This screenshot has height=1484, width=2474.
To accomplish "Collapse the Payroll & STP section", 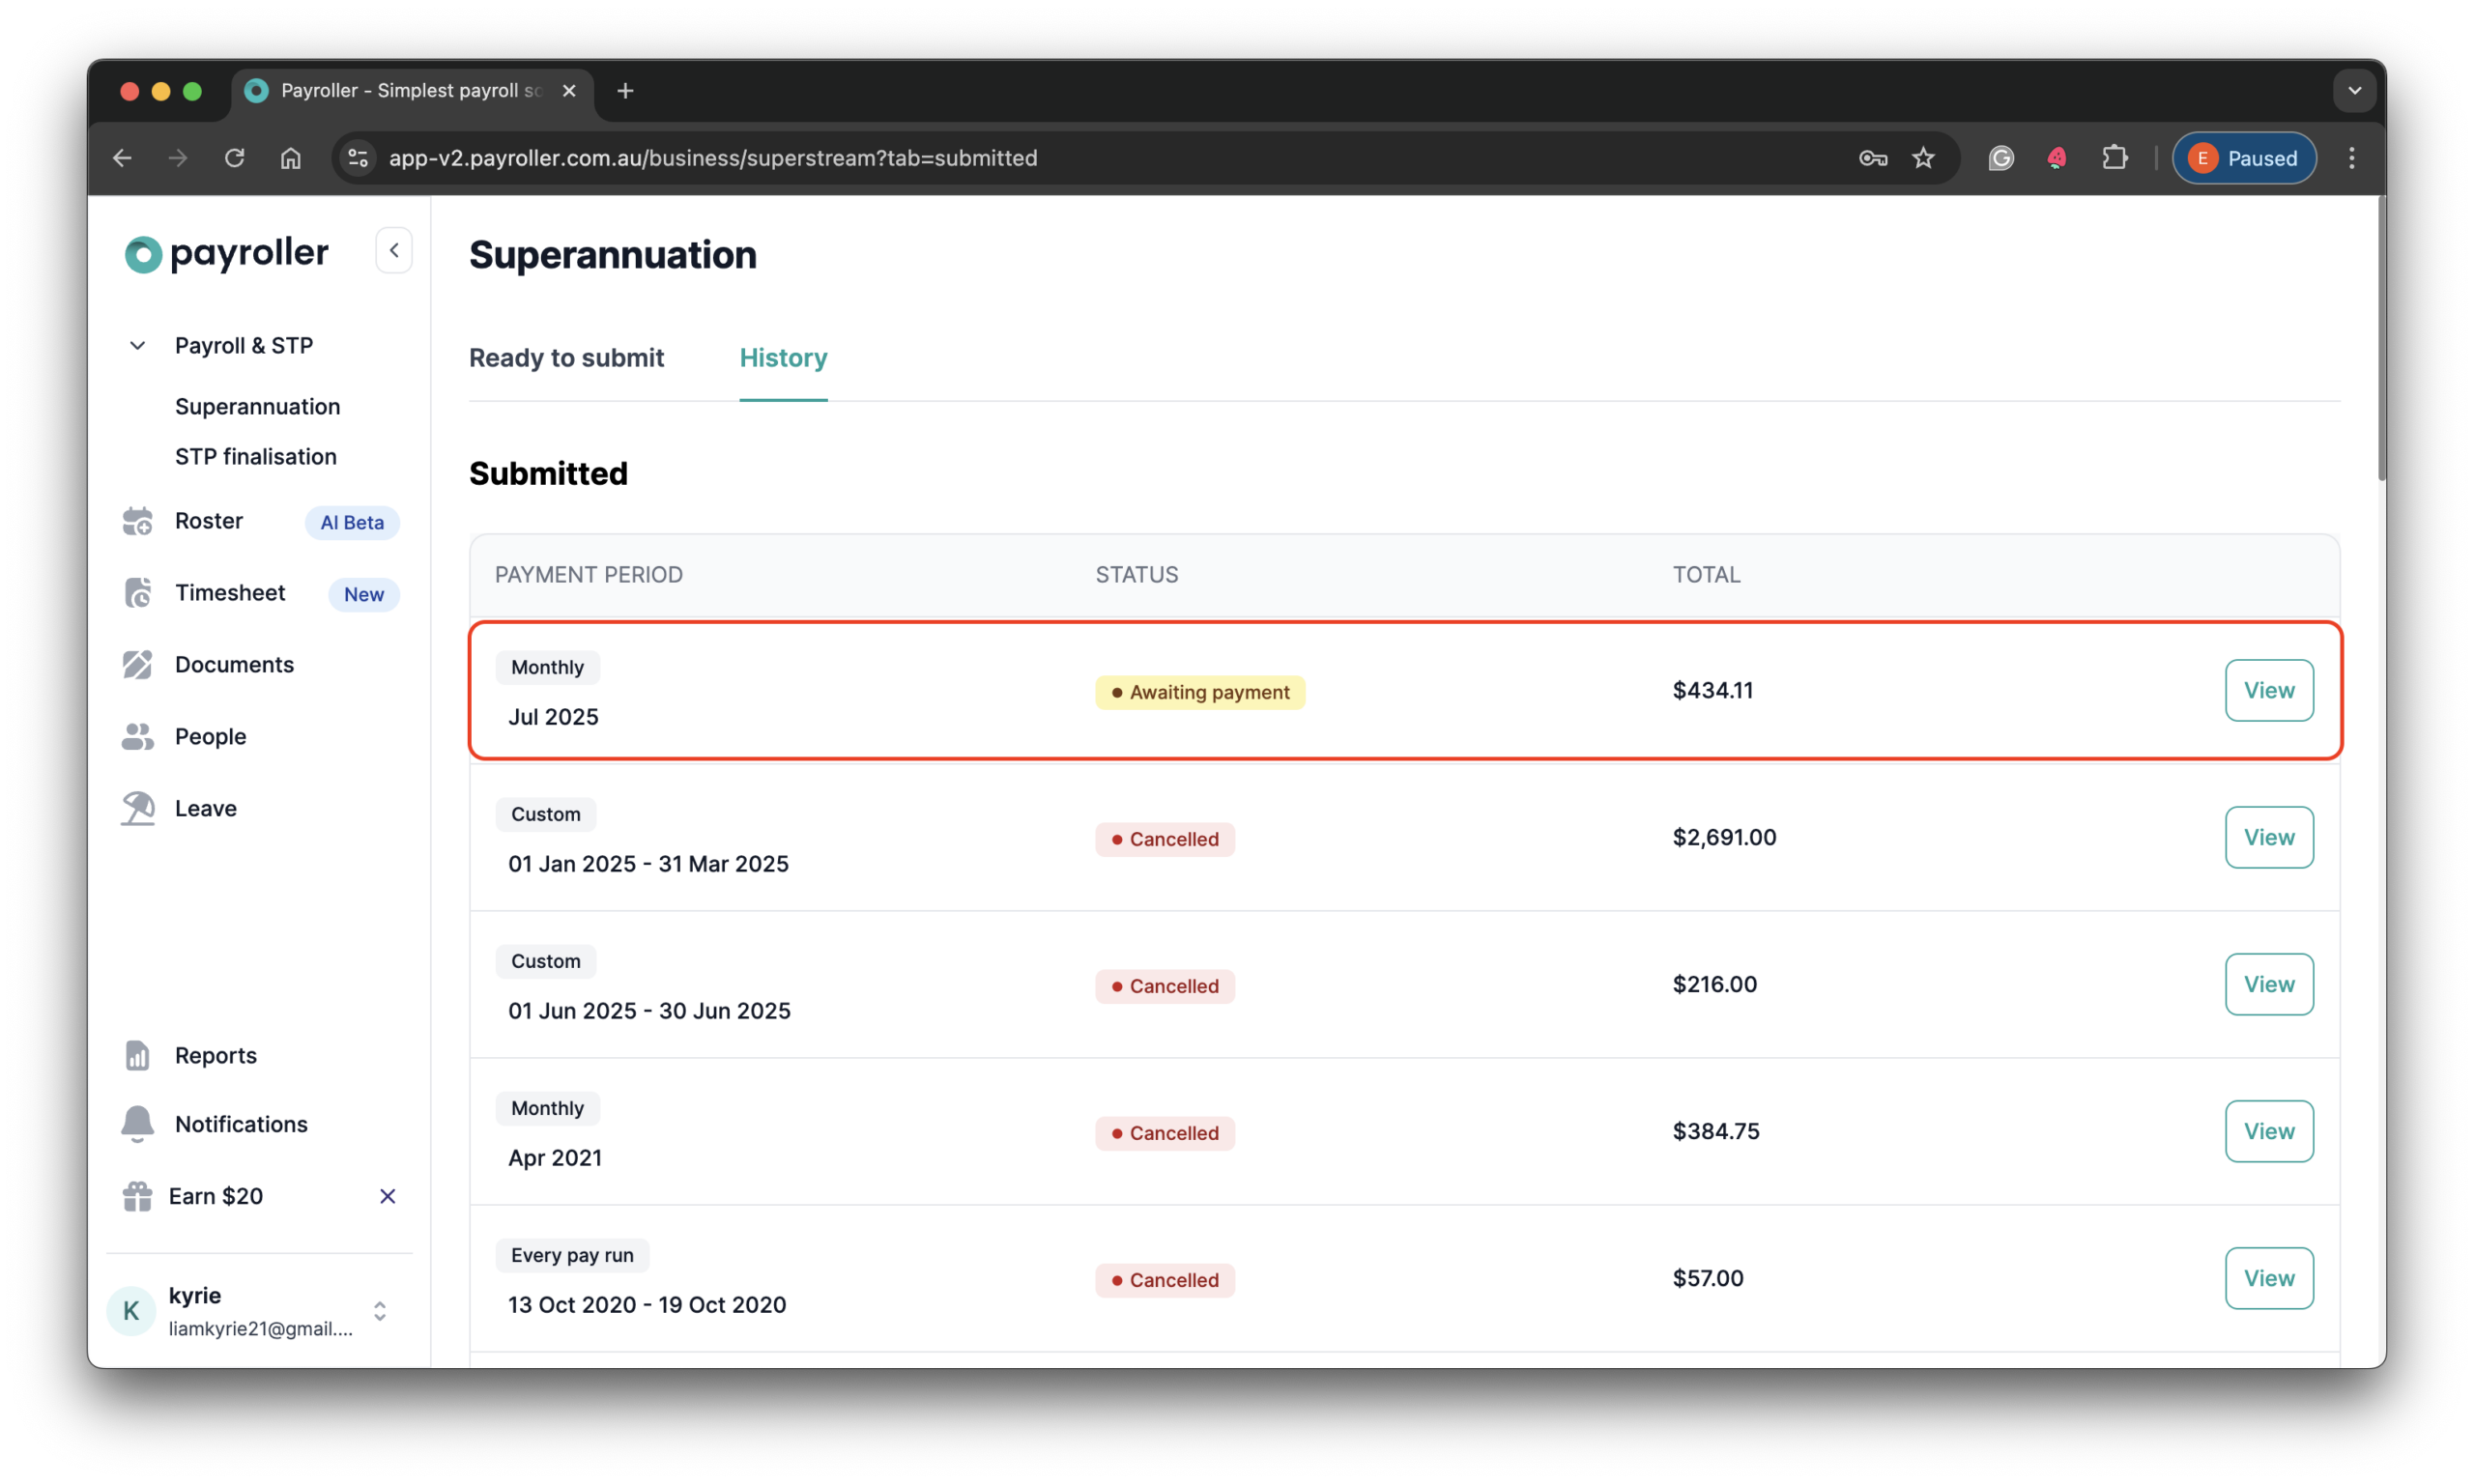I will [x=137, y=346].
